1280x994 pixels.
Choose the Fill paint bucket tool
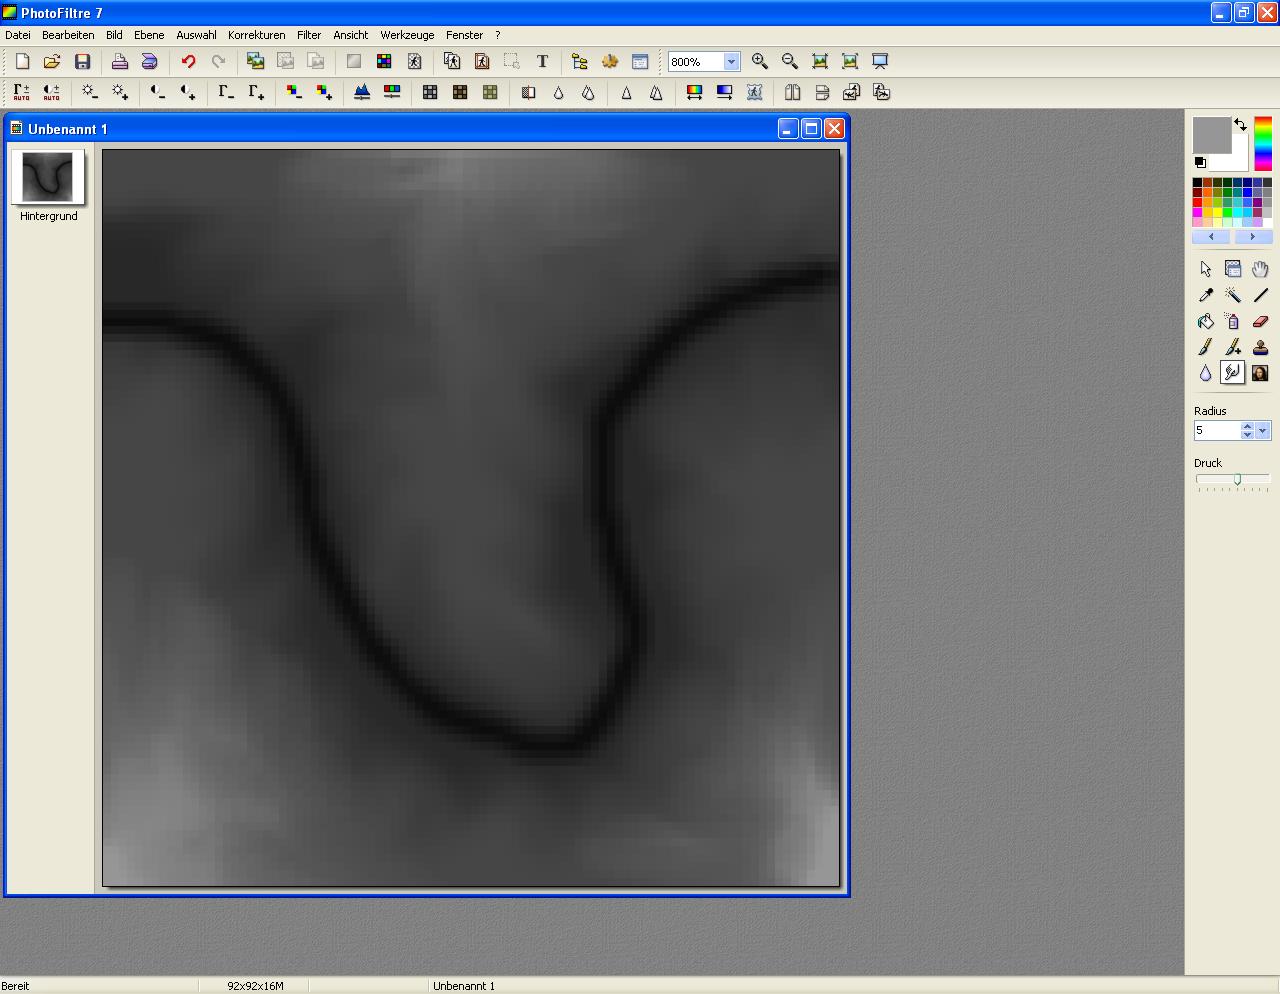pyautogui.click(x=1205, y=322)
